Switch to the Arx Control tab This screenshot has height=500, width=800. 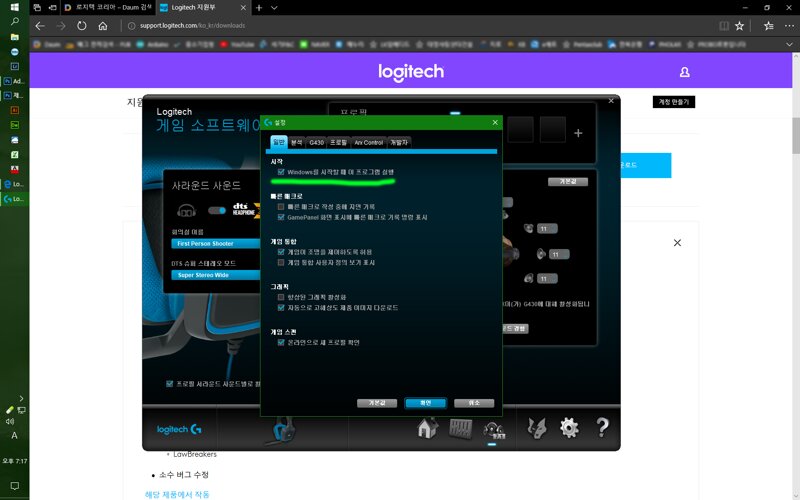[368, 143]
